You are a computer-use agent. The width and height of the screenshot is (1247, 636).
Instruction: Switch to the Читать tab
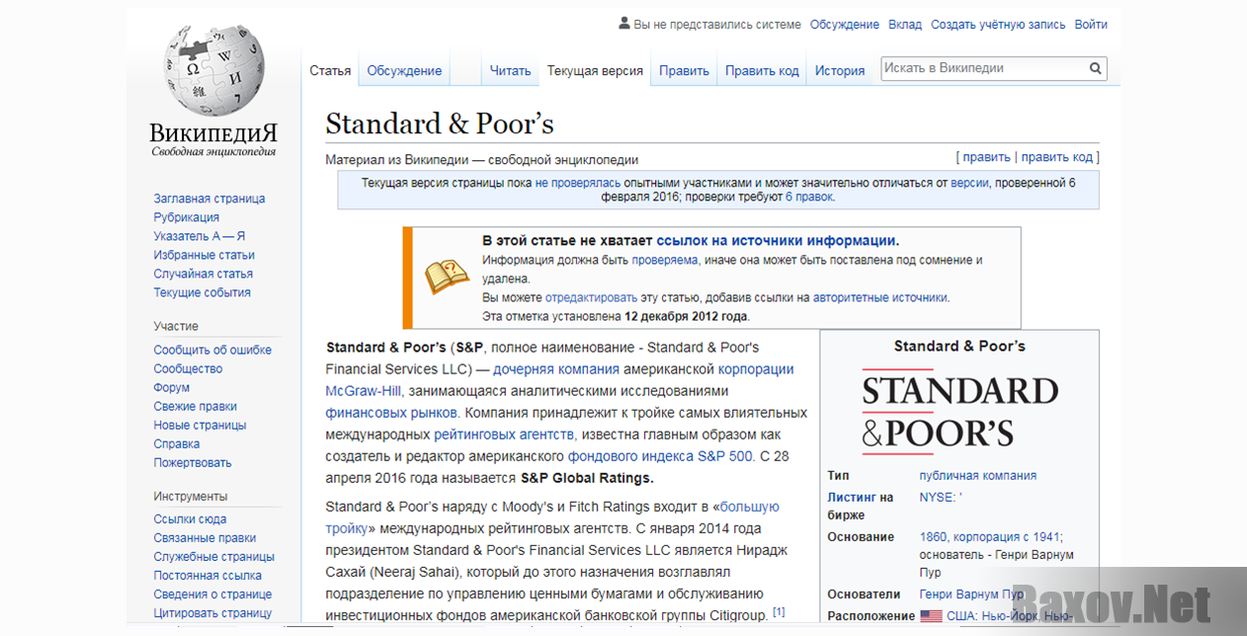coord(510,71)
